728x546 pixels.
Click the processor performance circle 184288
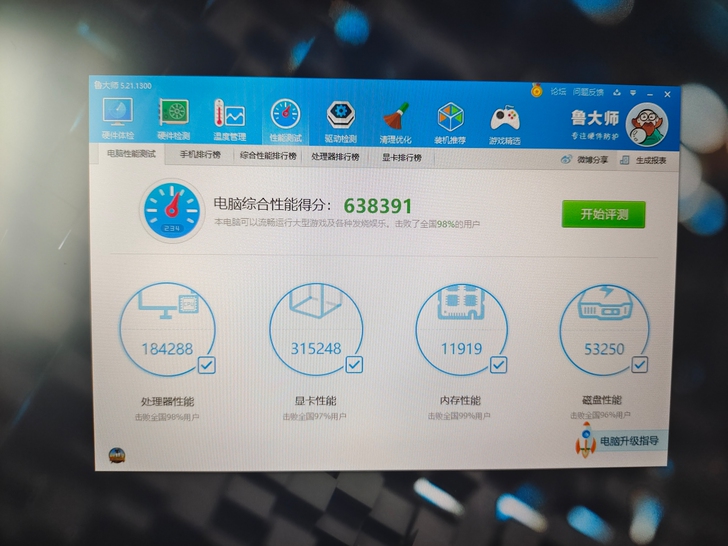[x=167, y=329]
